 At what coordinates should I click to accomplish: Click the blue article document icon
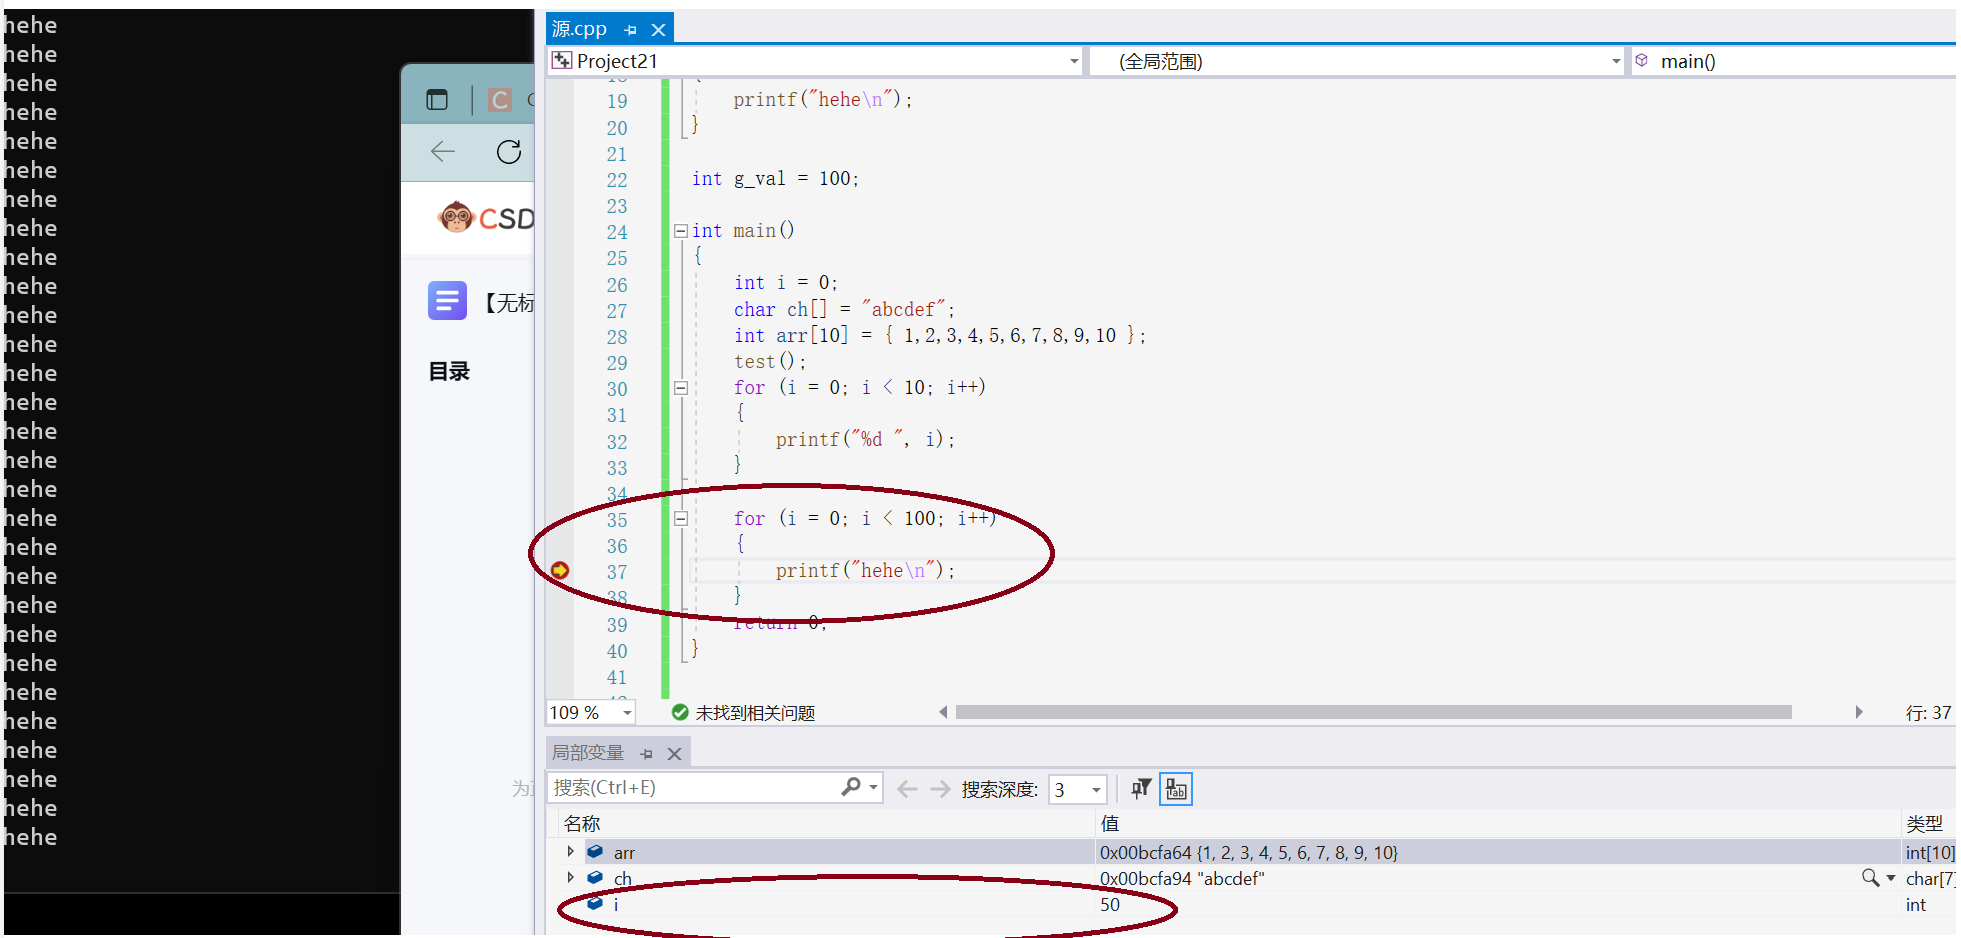click(447, 300)
